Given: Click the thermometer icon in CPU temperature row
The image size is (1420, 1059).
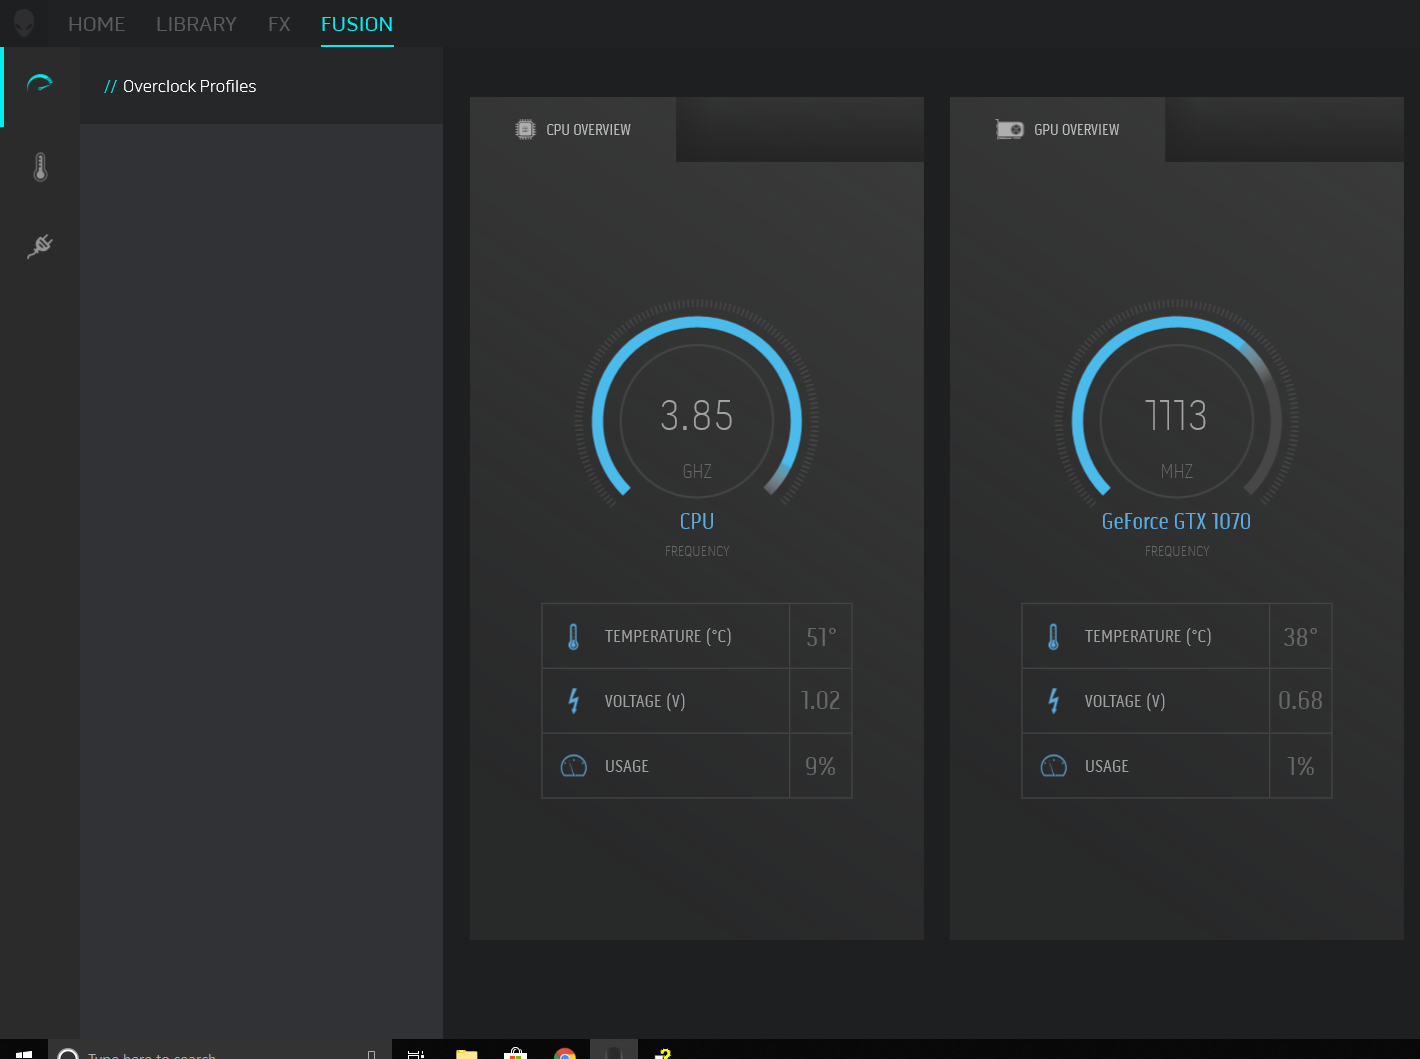Looking at the screenshot, I should pyautogui.click(x=573, y=635).
